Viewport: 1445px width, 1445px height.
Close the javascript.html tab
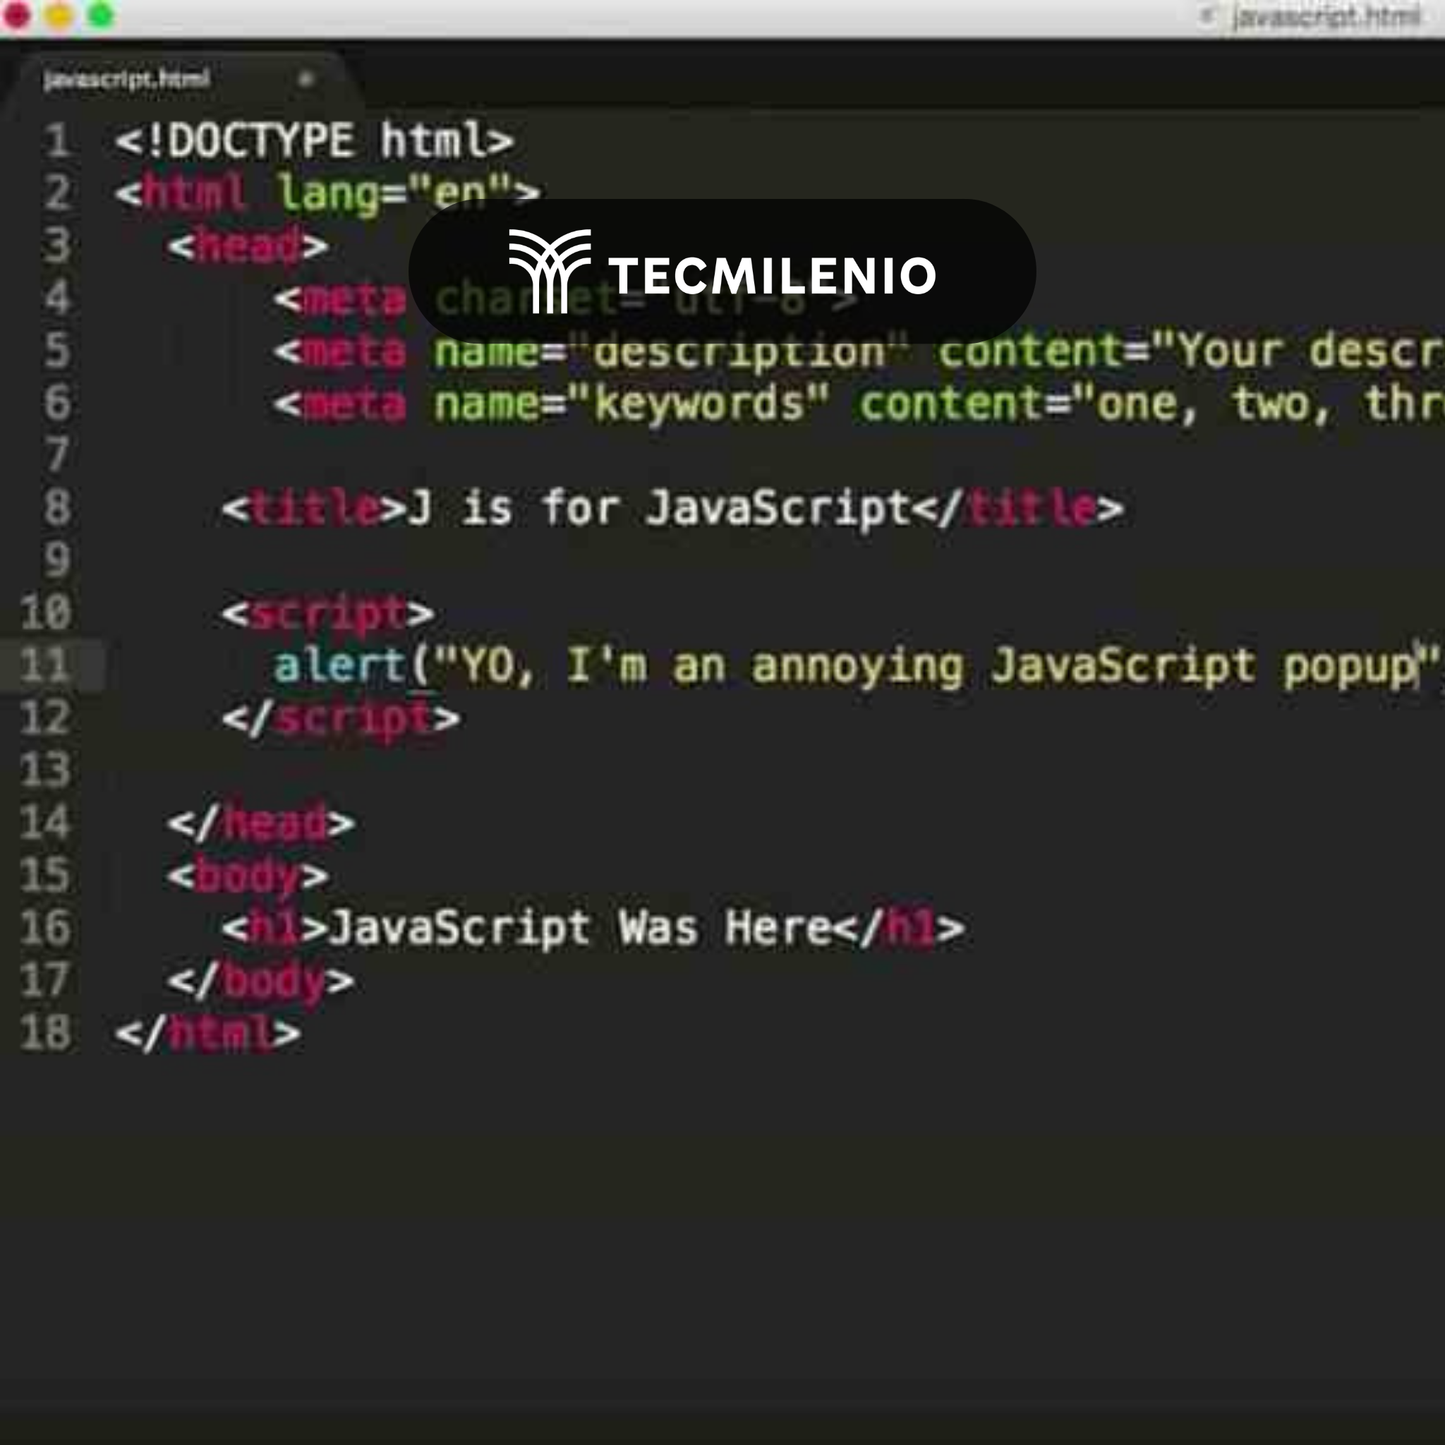tap(306, 79)
